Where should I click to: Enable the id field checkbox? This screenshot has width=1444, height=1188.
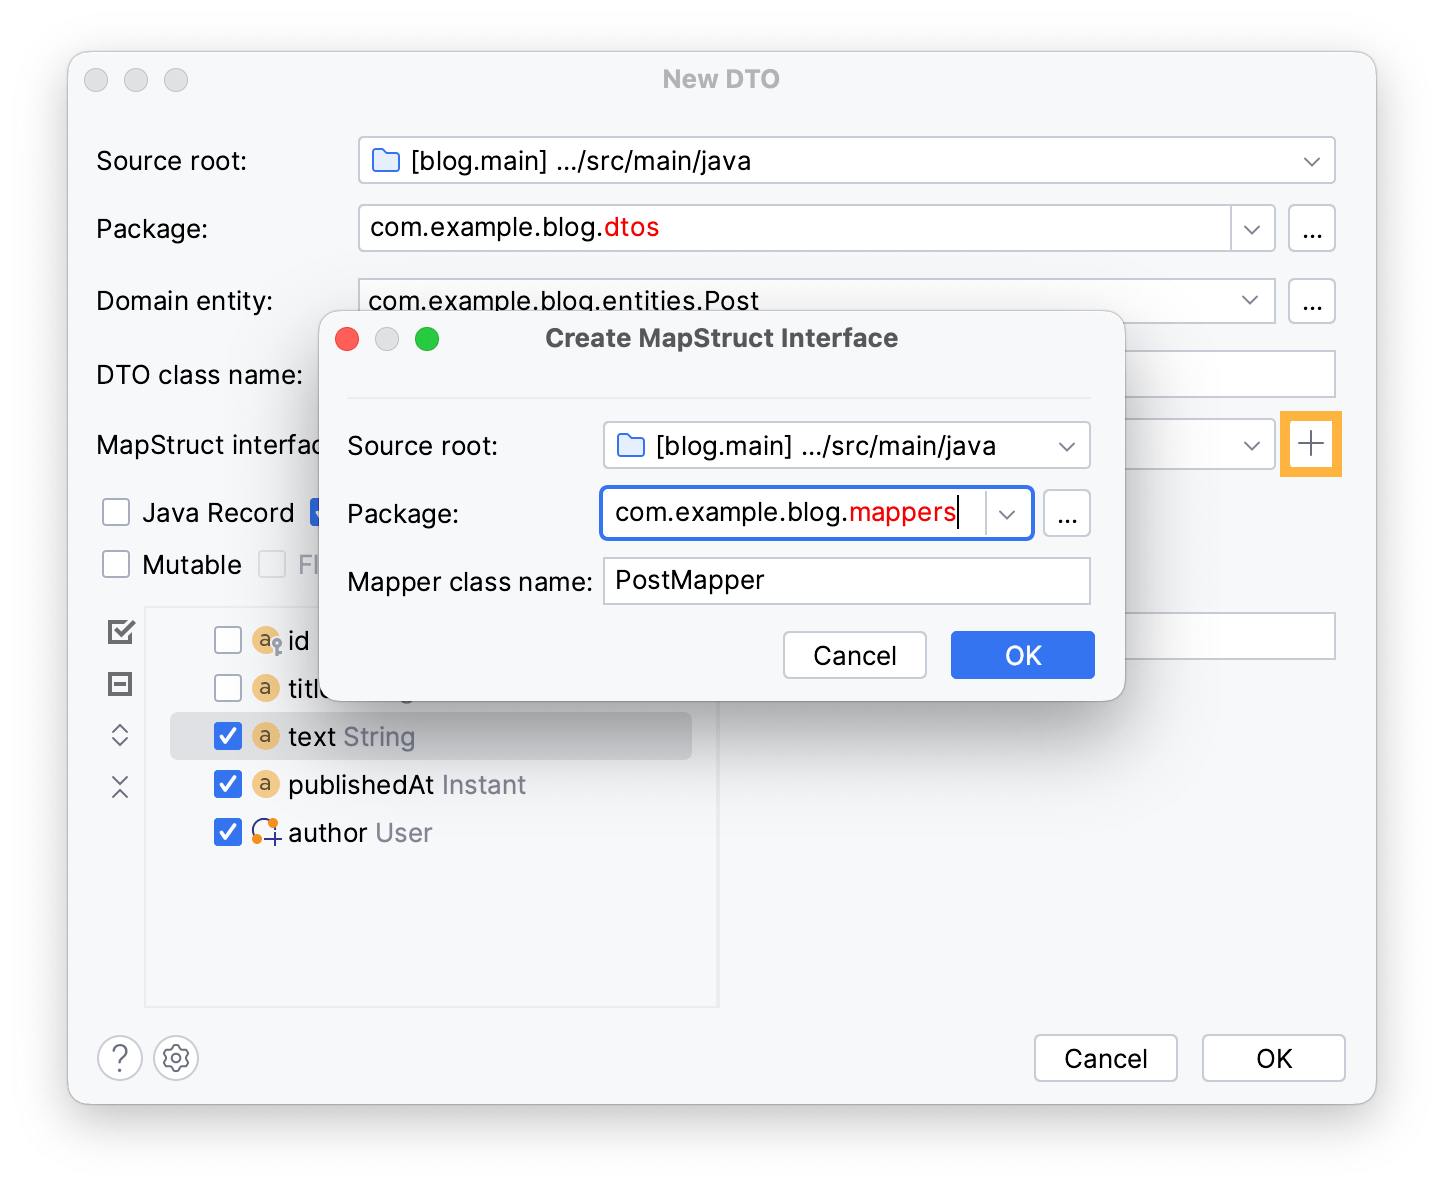pyautogui.click(x=228, y=640)
